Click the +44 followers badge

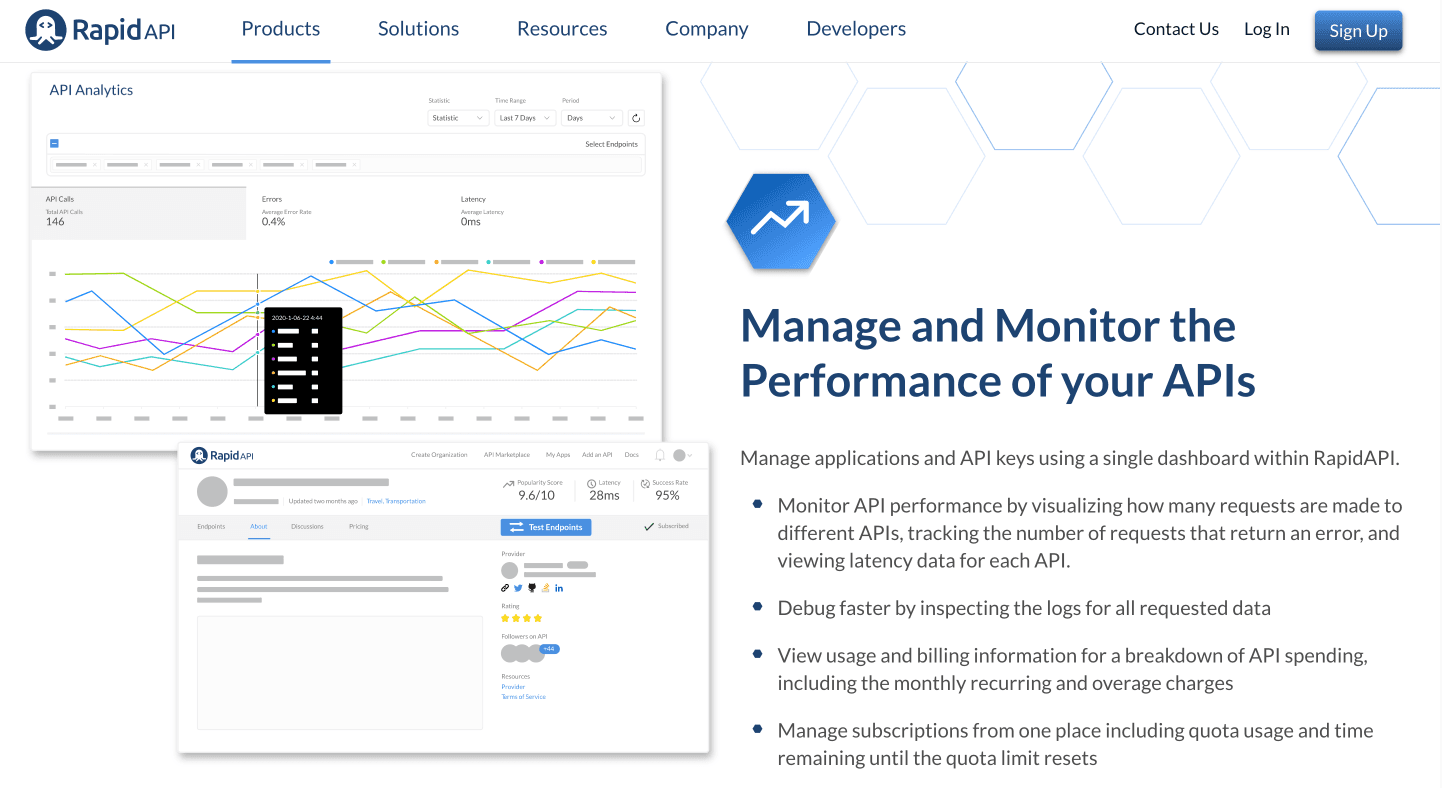[549, 649]
